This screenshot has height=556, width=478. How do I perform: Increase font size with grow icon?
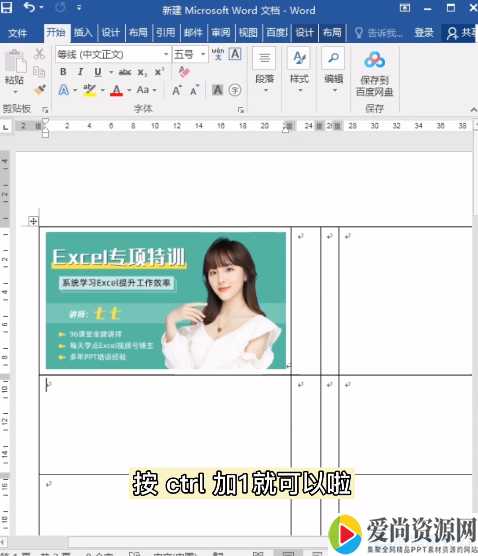tap(177, 90)
